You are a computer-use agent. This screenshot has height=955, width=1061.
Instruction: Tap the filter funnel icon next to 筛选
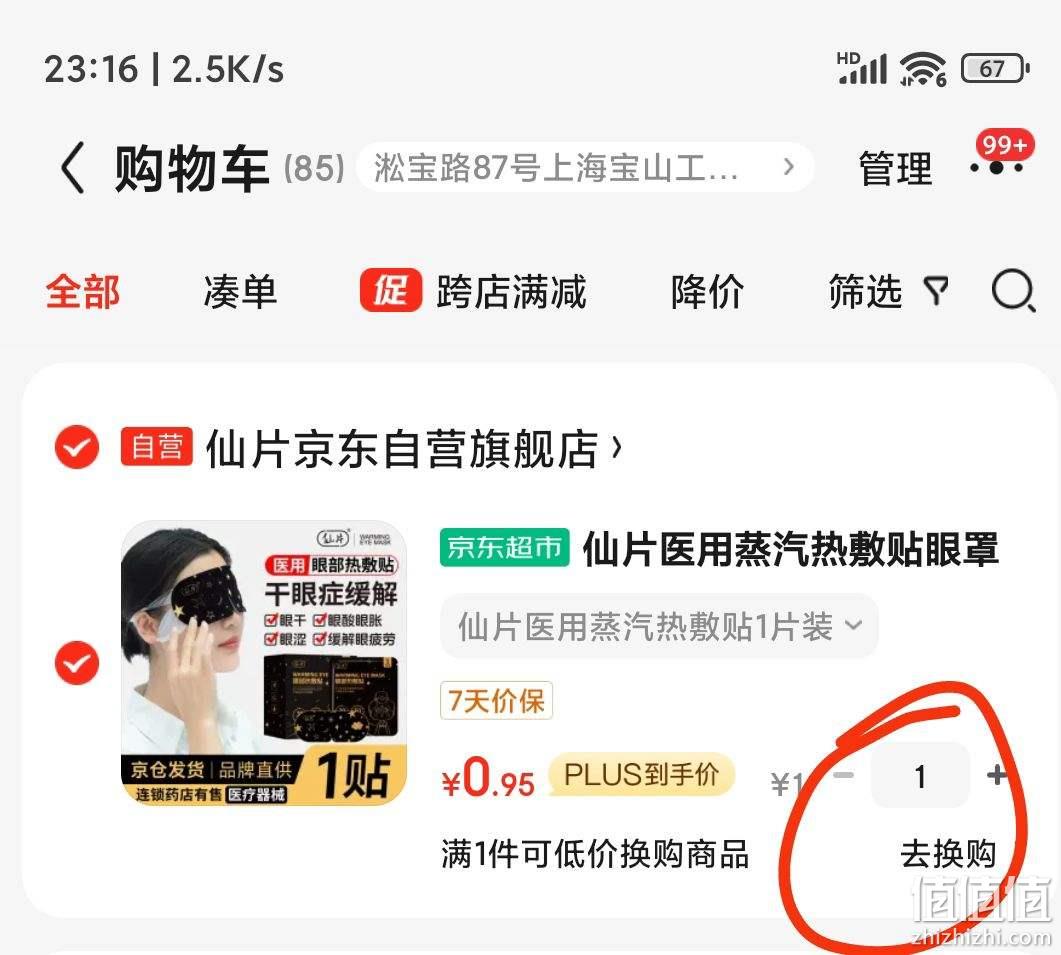point(936,292)
